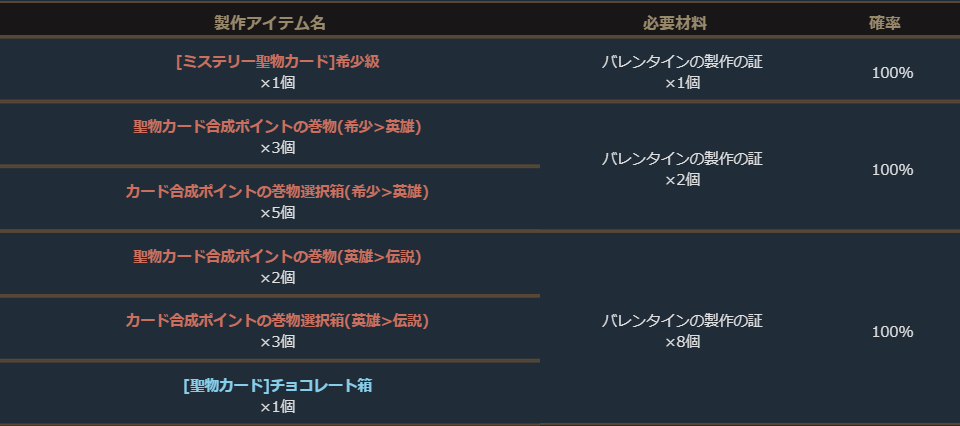960x426 pixels.
Task: Click the 100% rate beside the ×8個 material
Action: click(x=892, y=332)
